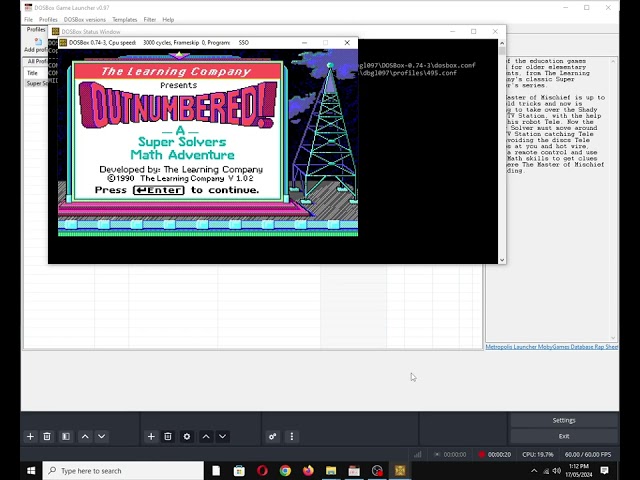Open OBS Settings button
640x480 pixels.
pos(564,420)
